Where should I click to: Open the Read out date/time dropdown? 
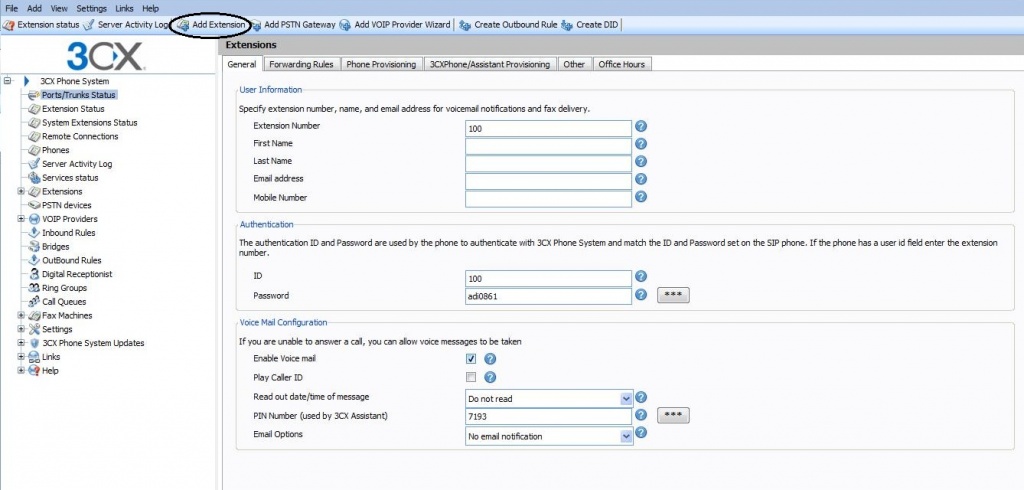click(x=626, y=398)
